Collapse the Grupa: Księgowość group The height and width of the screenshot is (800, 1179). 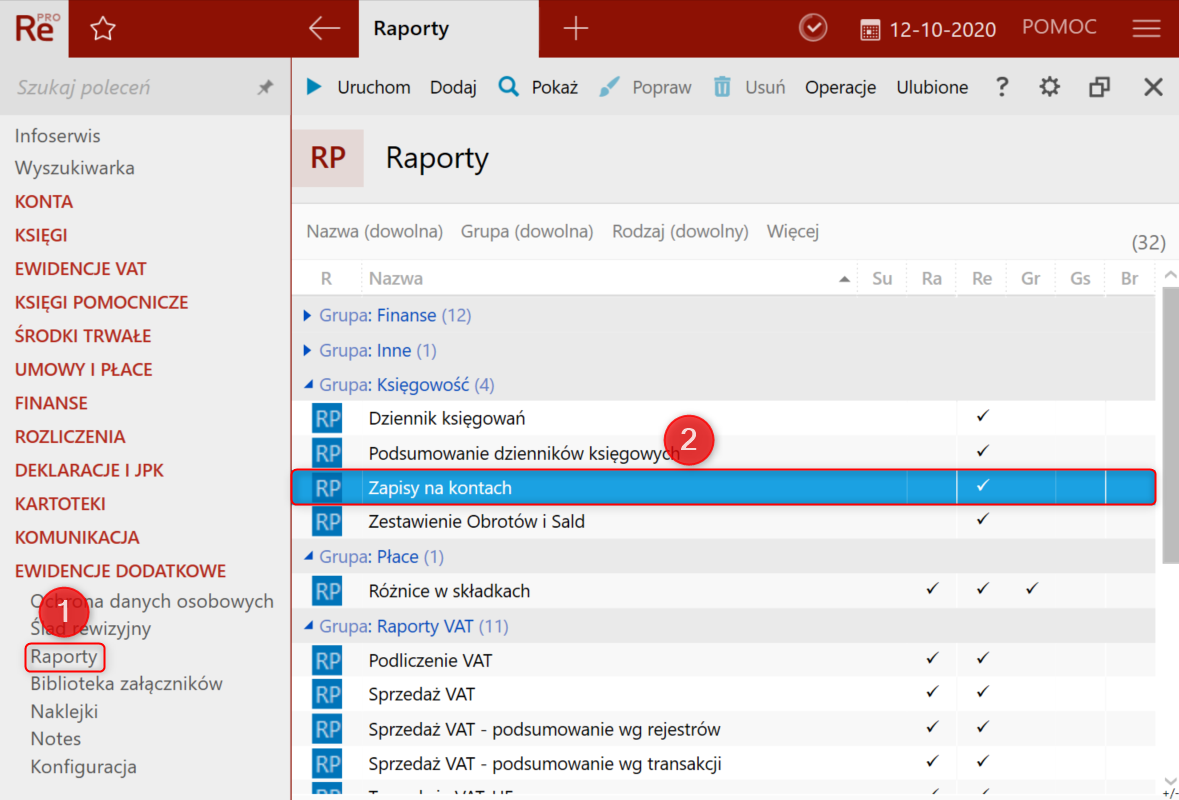[308, 385]
